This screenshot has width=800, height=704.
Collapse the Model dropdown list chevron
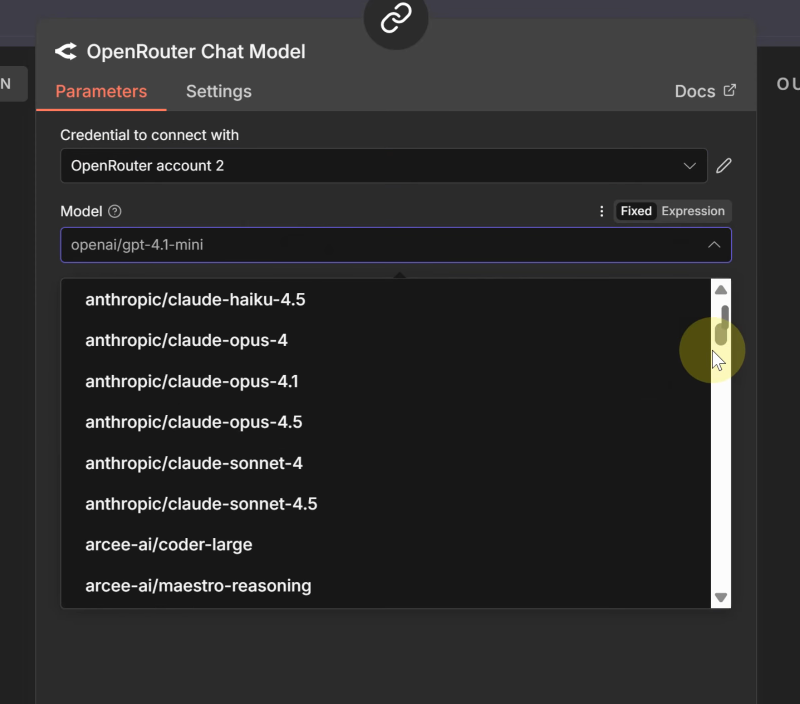[x=714, y=245]
